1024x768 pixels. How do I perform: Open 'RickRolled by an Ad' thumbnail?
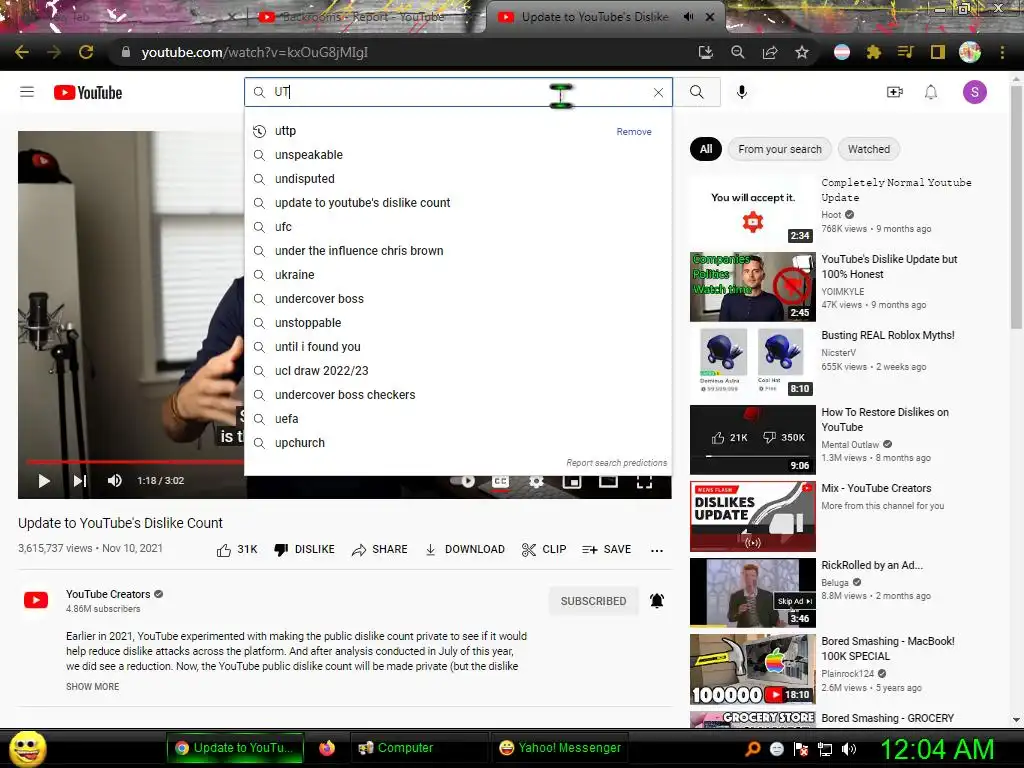click(x=752, y=592)
